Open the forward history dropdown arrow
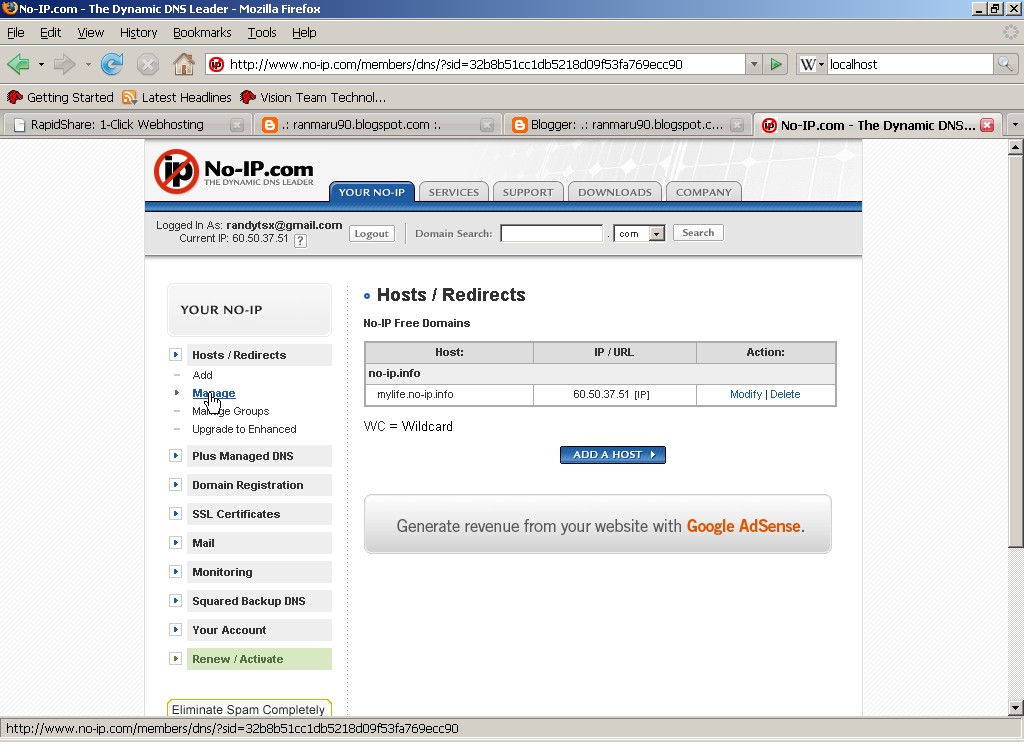Screen dimensions: 1024x742 pyautogui.click(x=88, y=64)
